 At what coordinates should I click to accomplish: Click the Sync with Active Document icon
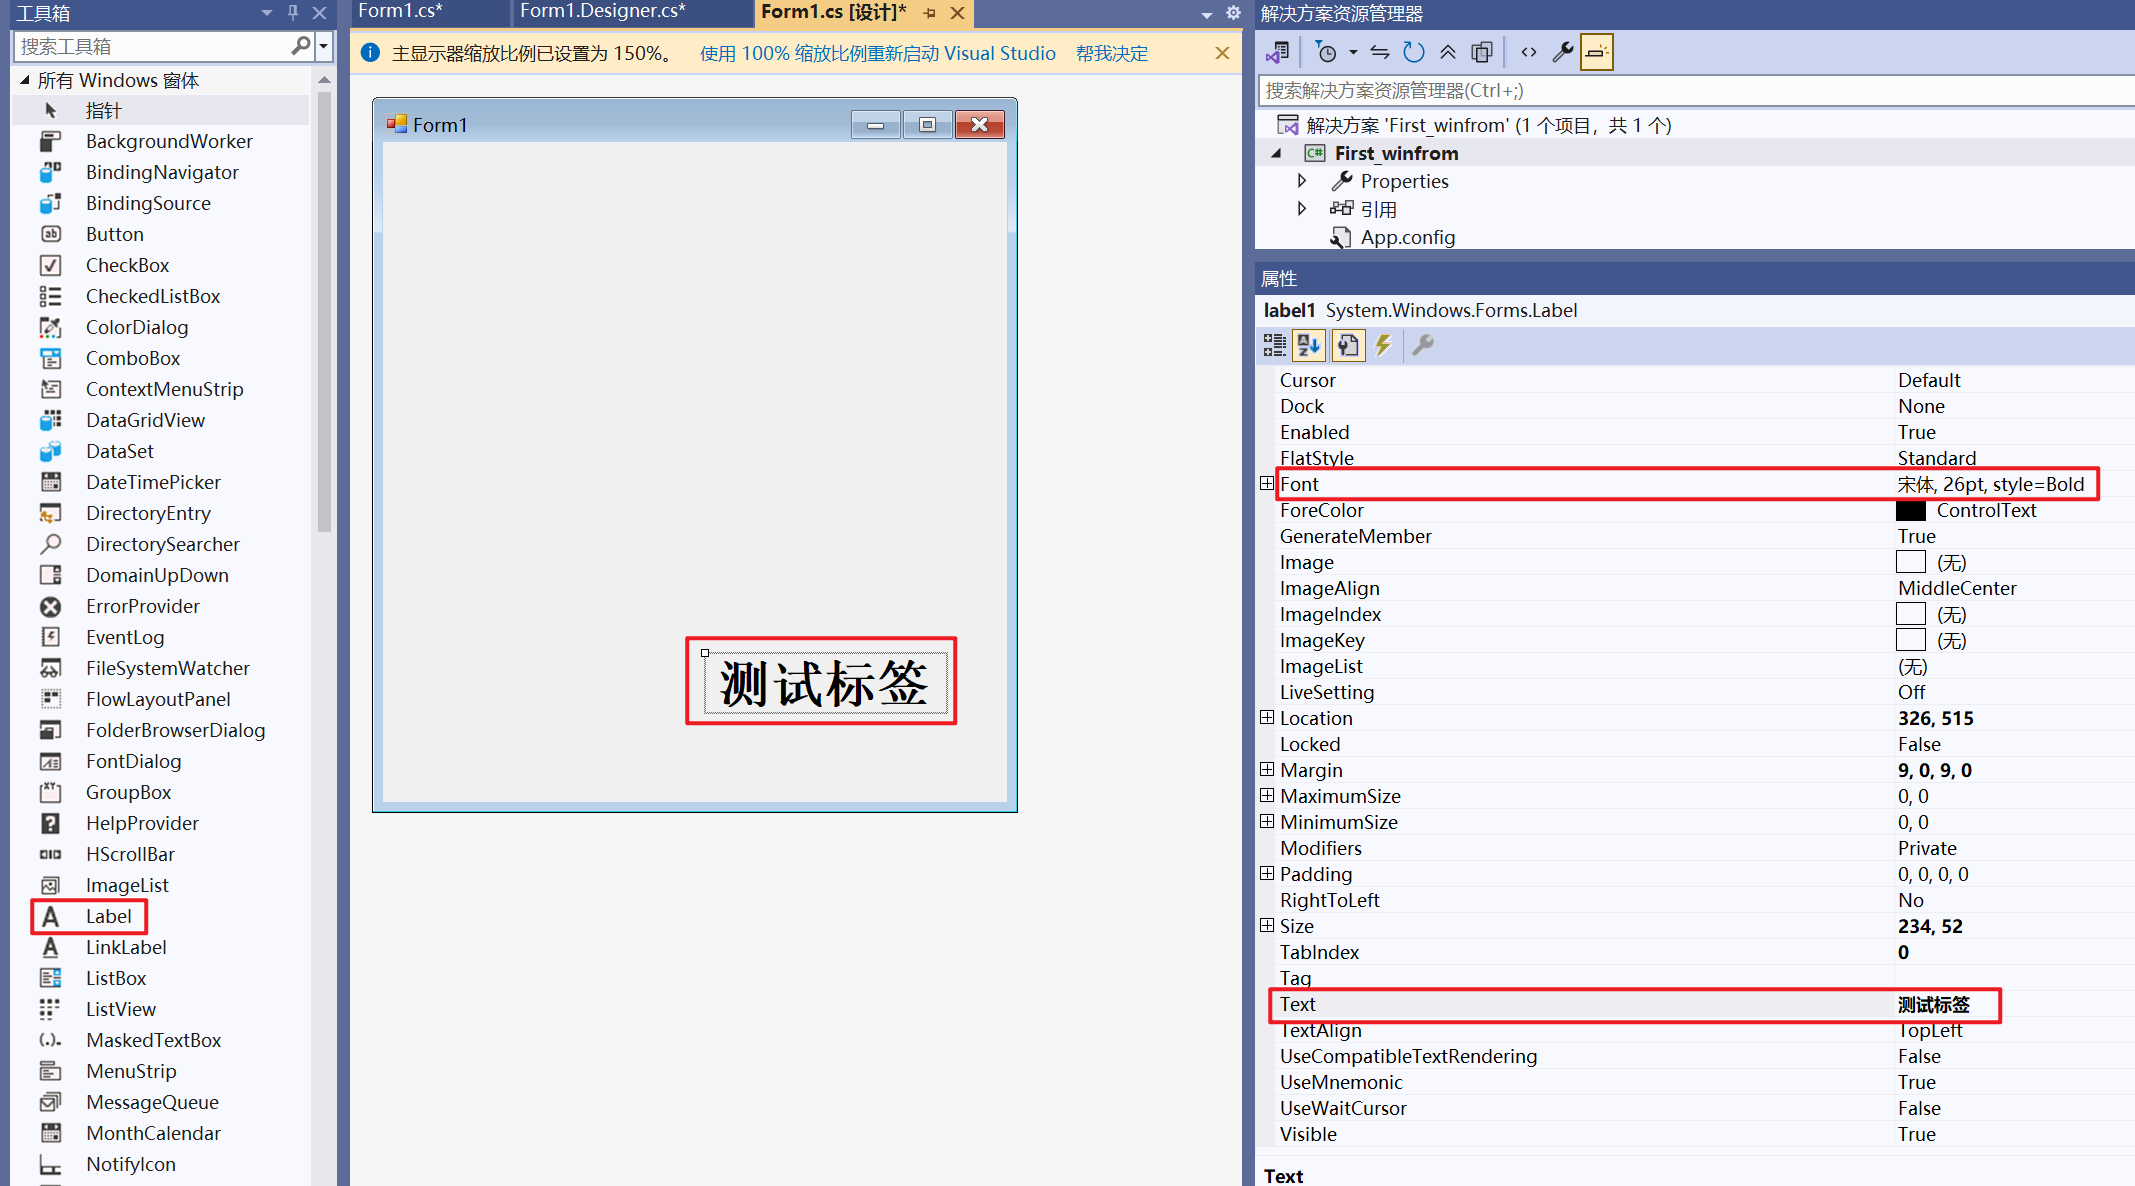[x=1380, y=52]
